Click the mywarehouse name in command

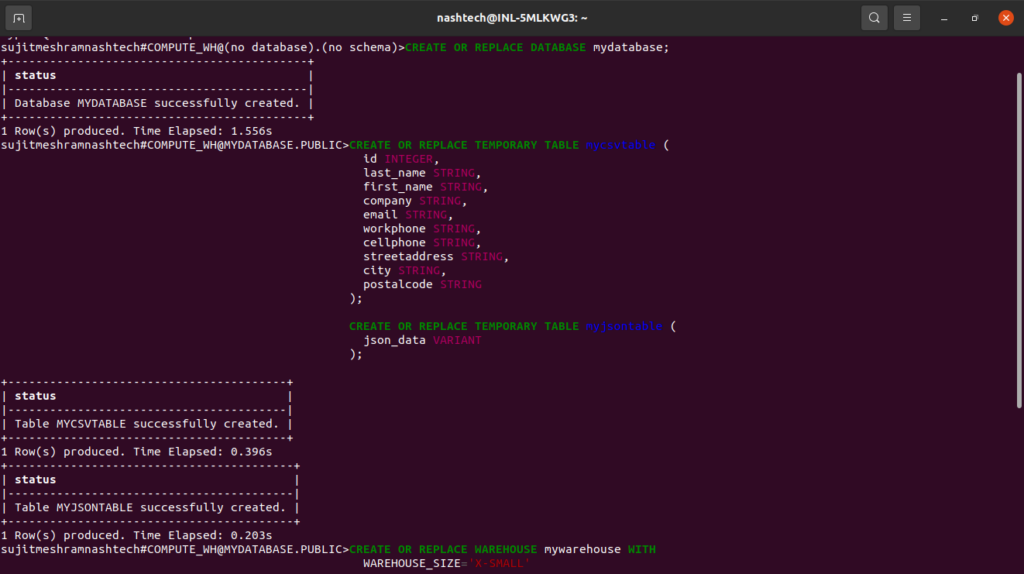click(582, 550)
